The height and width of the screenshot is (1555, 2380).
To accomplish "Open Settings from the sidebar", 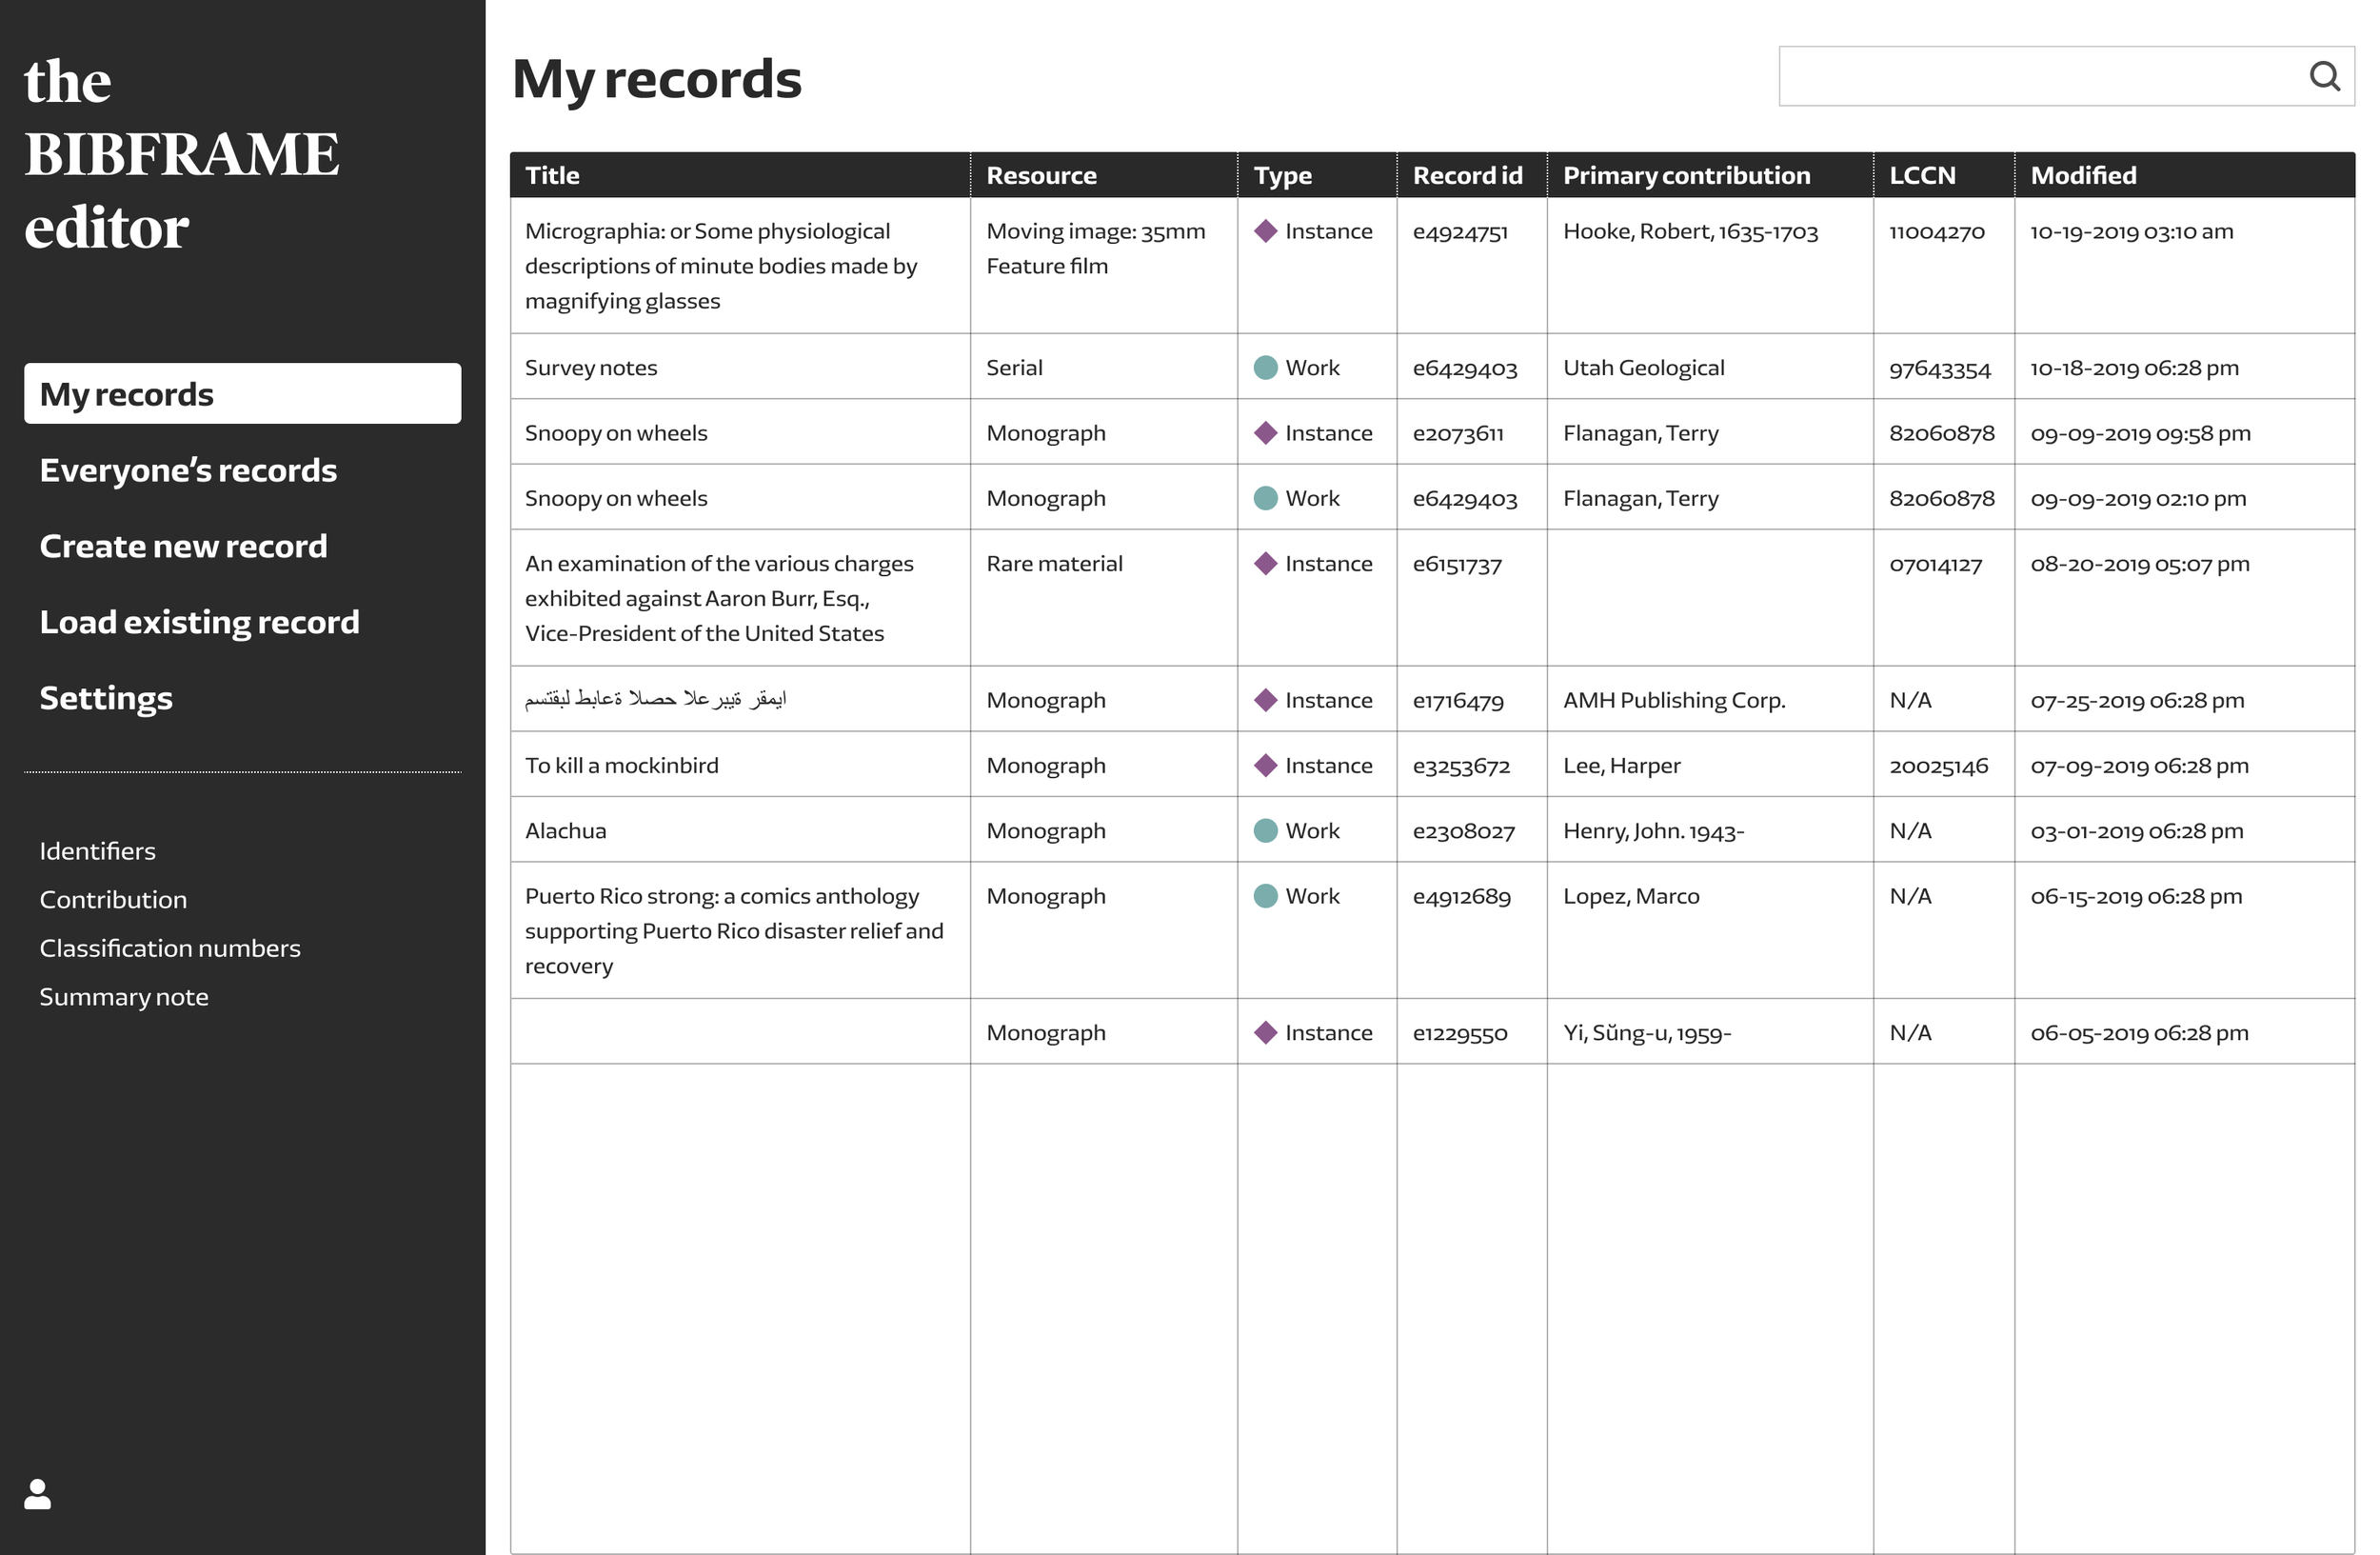I will click(x=106, y=699).
